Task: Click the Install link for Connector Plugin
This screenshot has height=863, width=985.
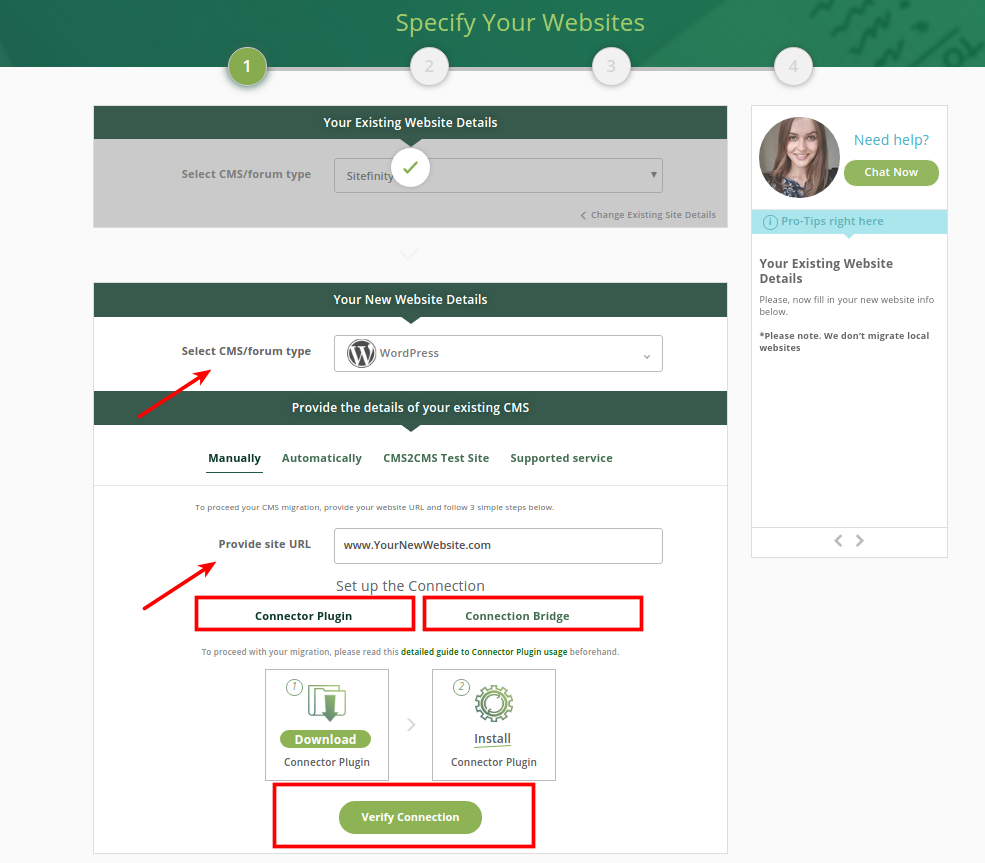Action: pos(492,739)
